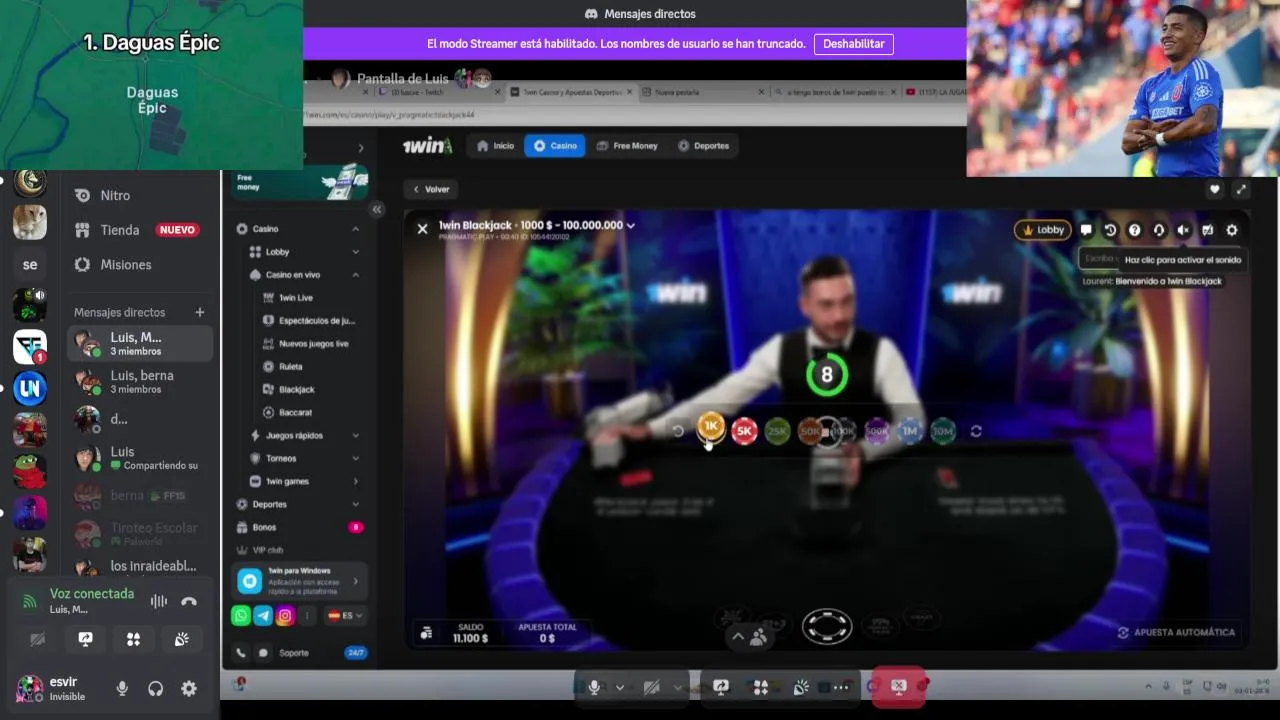Click the Volver back button

pyautogui.click(x=431, y=189)
